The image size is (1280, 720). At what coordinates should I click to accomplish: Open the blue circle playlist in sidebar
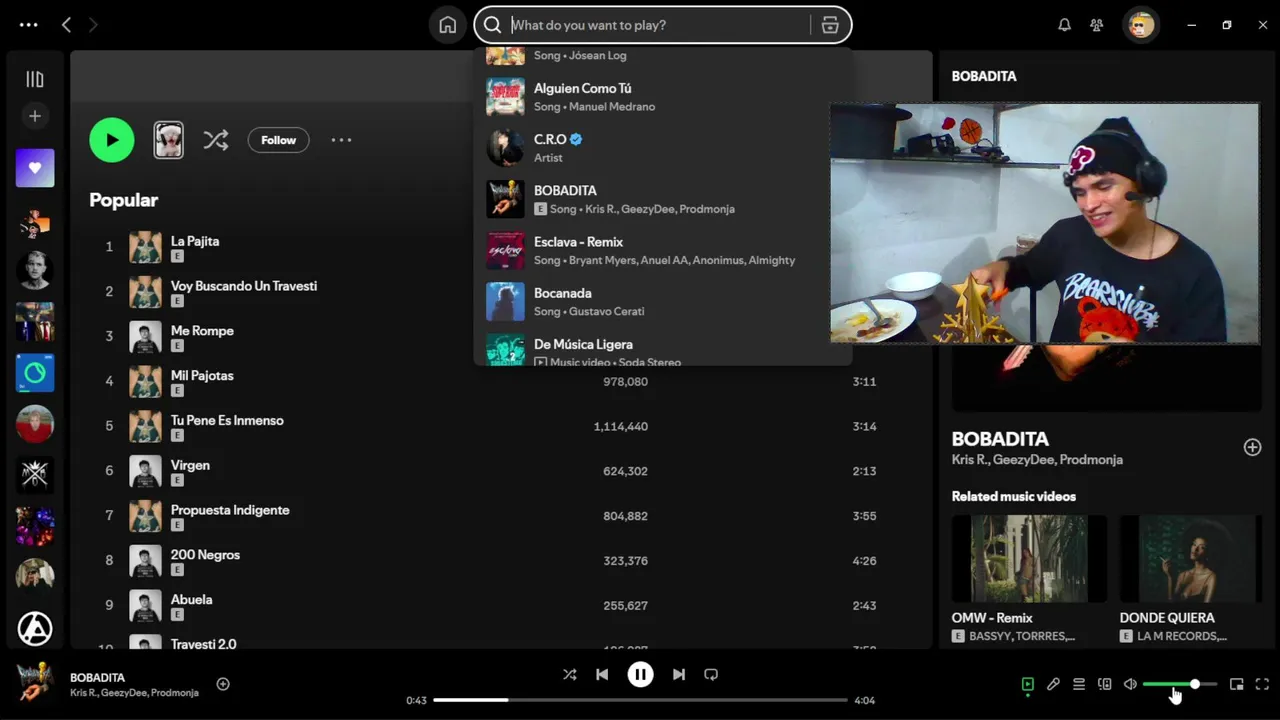35,373
